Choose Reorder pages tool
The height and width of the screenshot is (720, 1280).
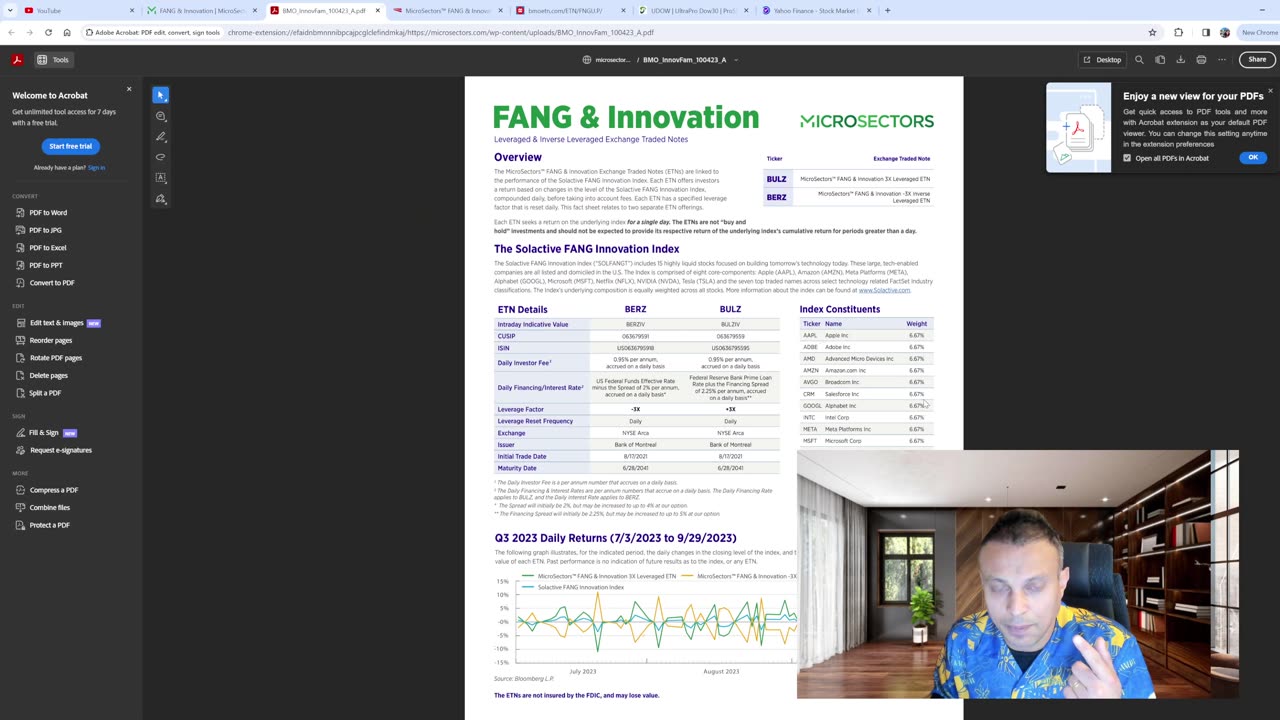coord(50,340)
